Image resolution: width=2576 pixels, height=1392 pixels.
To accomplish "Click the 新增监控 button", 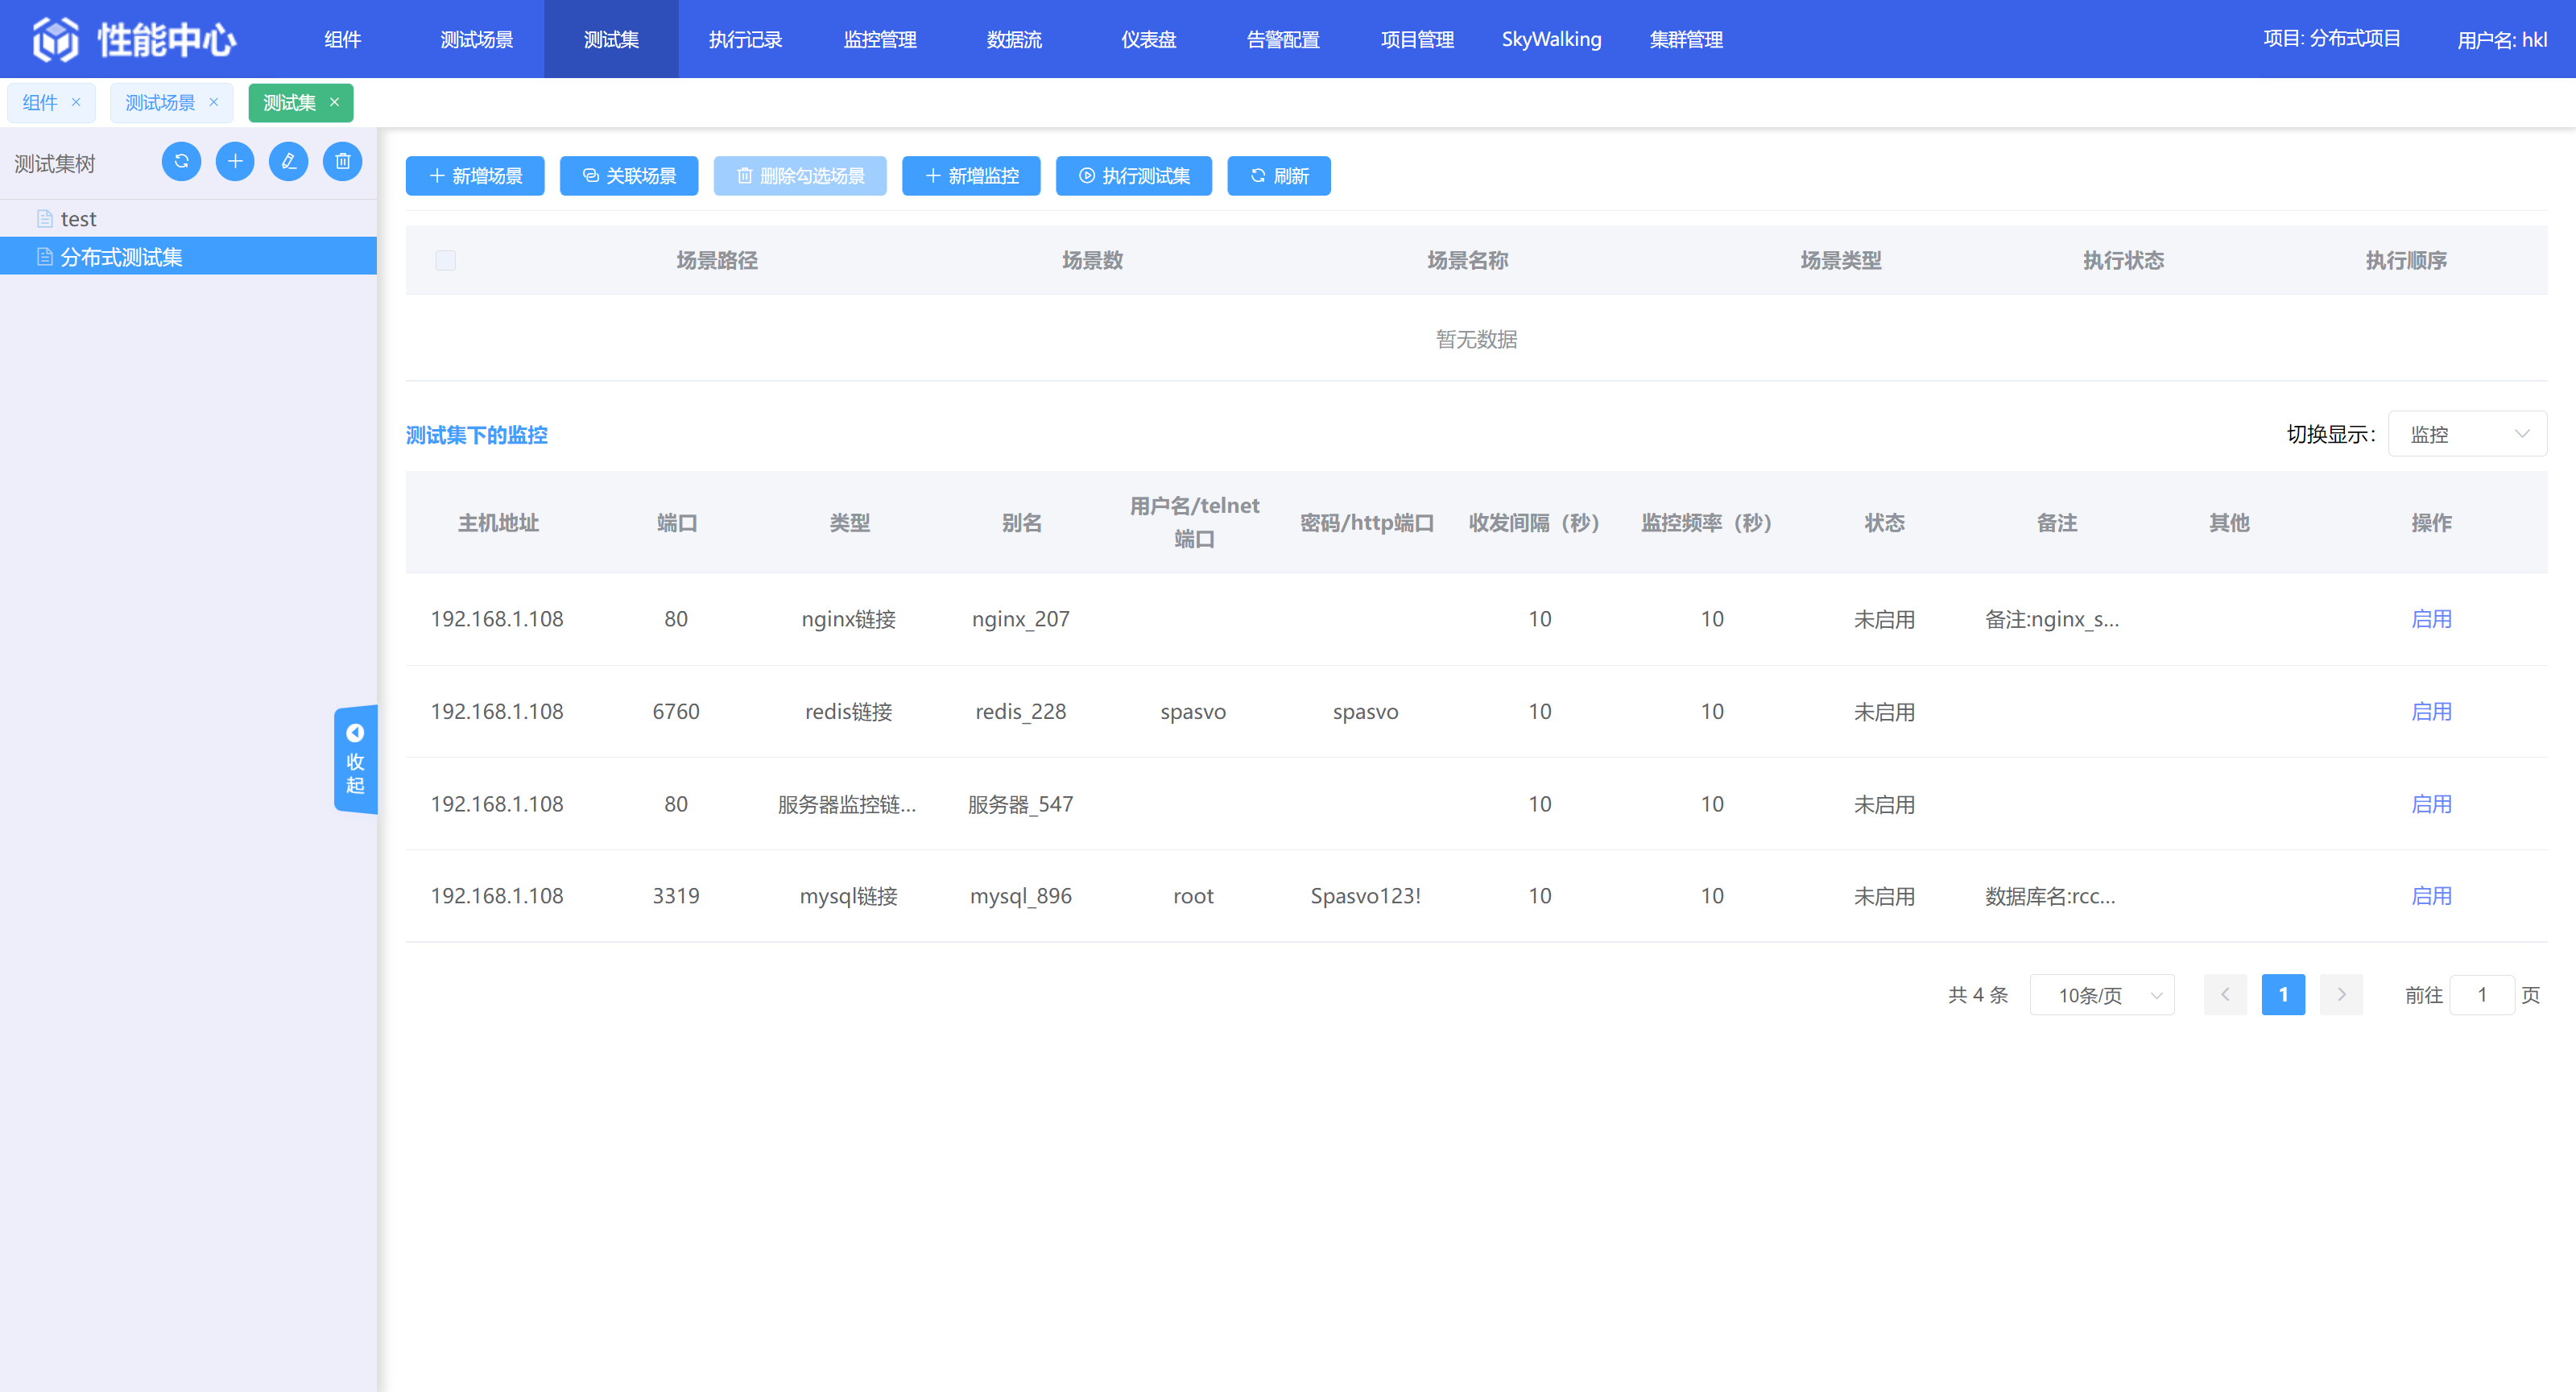I will point(971,176).
